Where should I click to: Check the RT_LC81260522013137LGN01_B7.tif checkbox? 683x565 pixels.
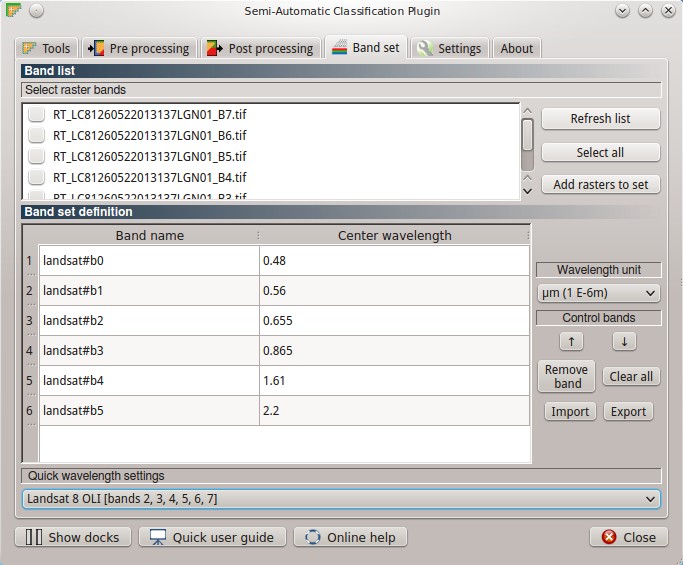(x=36, y=115)
